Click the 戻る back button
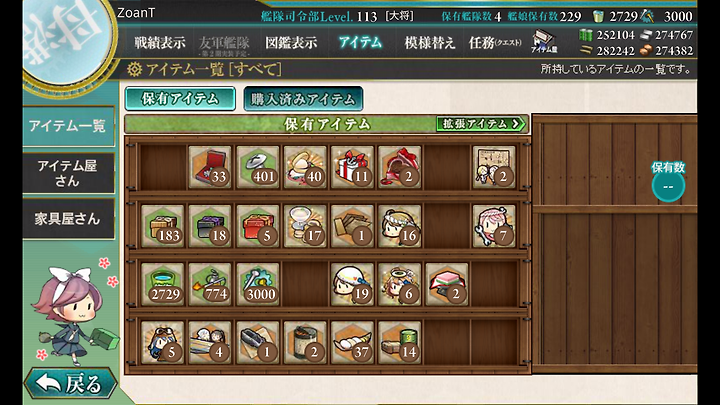This screenshot has height=405, width=720. [x=70, y=383]
